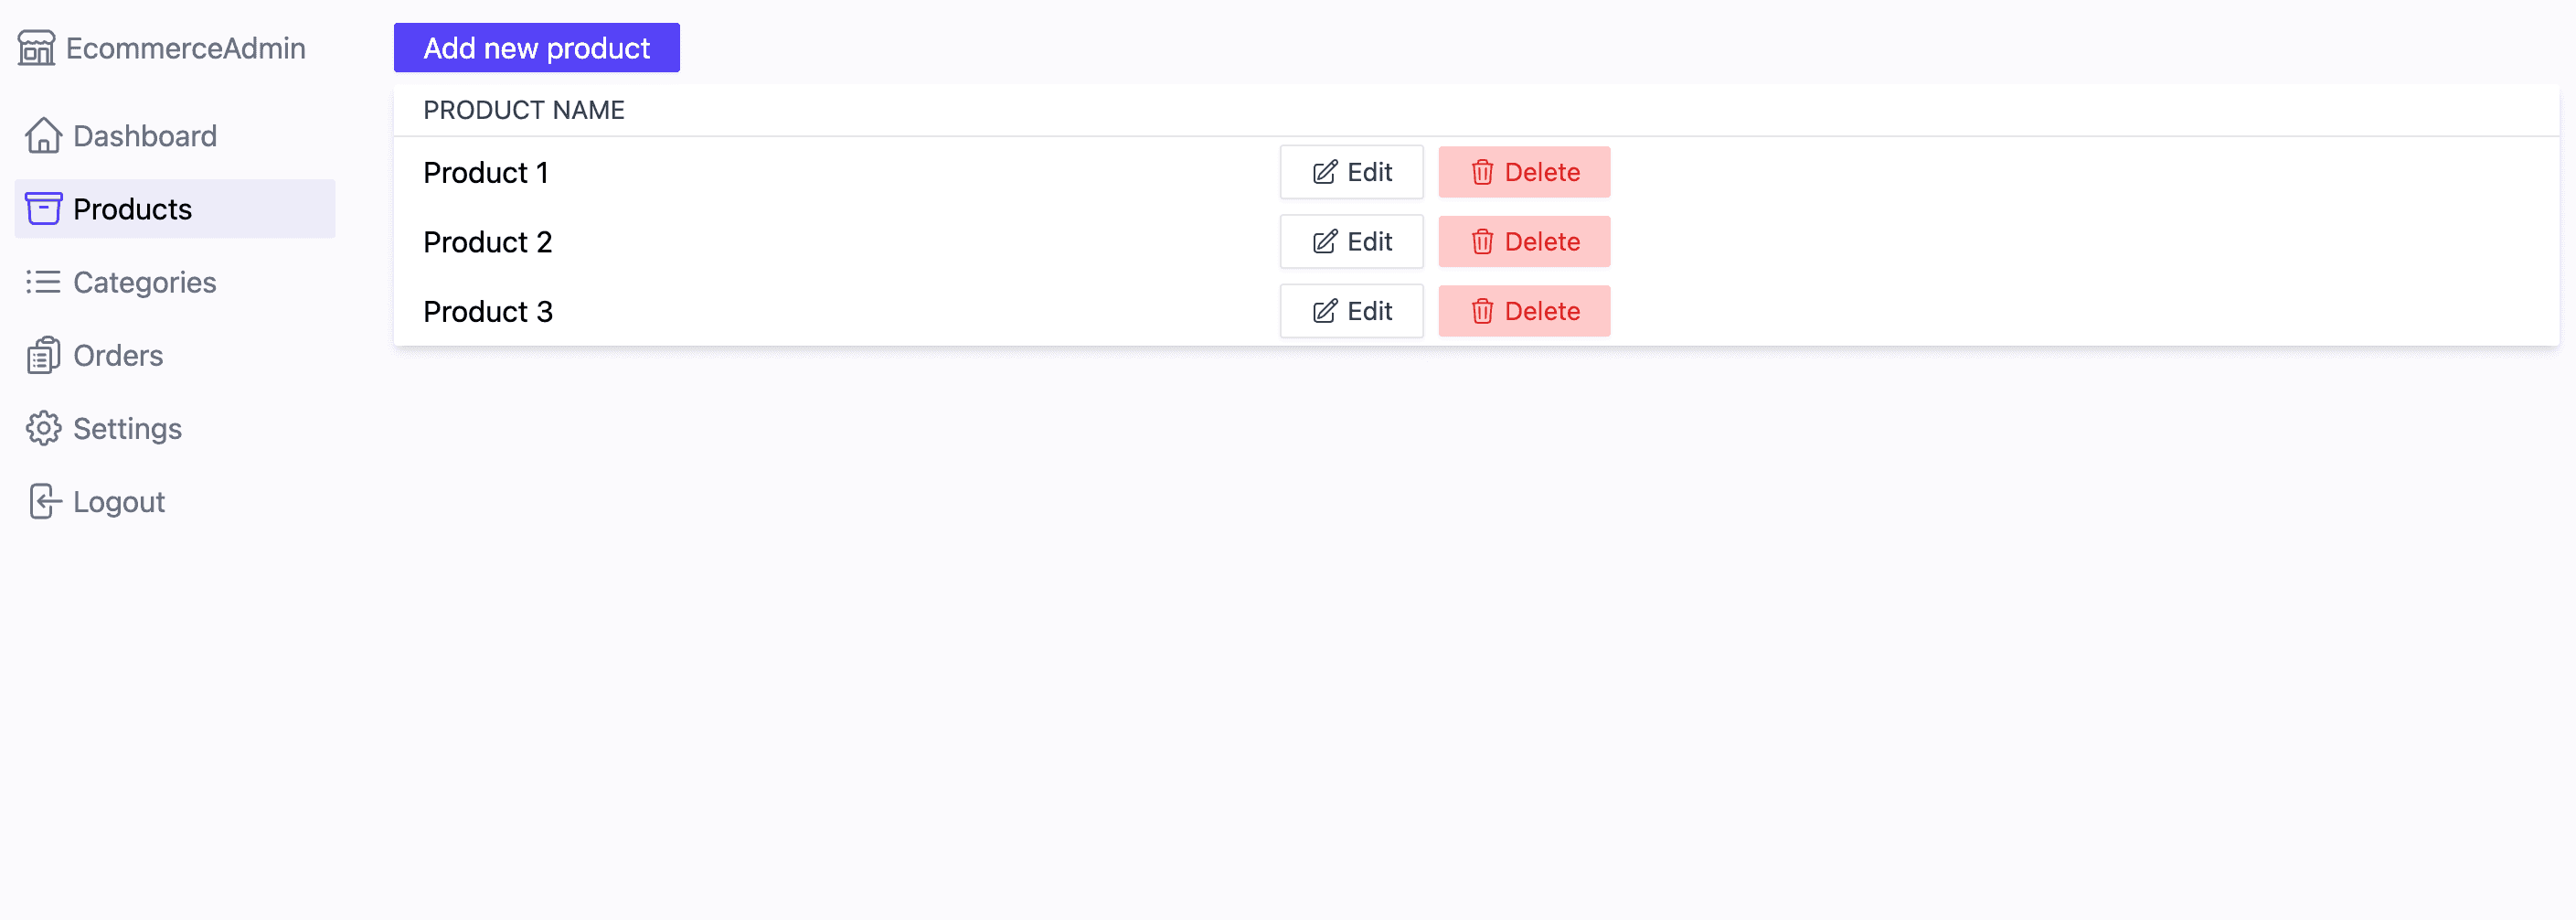Navigate to Categories in the sidebar
Screen dimensions: 2576x920
(144, 282)
